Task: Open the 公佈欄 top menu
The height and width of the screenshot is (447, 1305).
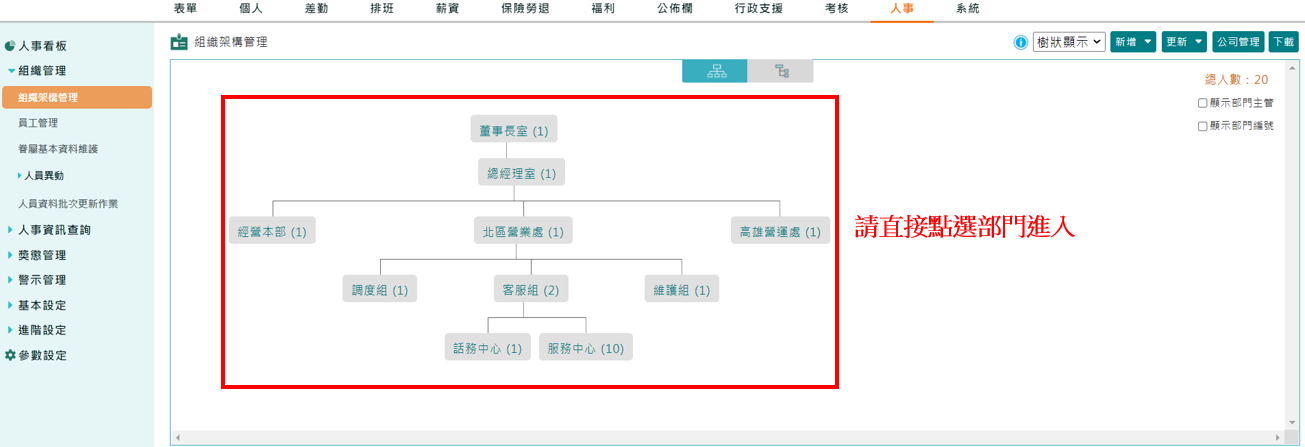Action: 673,8
